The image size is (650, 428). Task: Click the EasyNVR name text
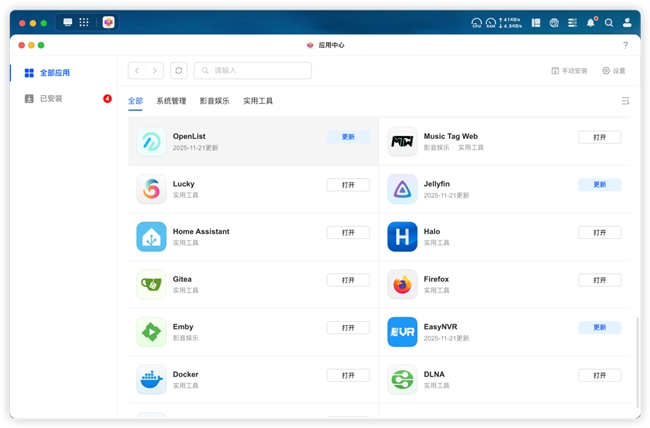click(440, 327)
